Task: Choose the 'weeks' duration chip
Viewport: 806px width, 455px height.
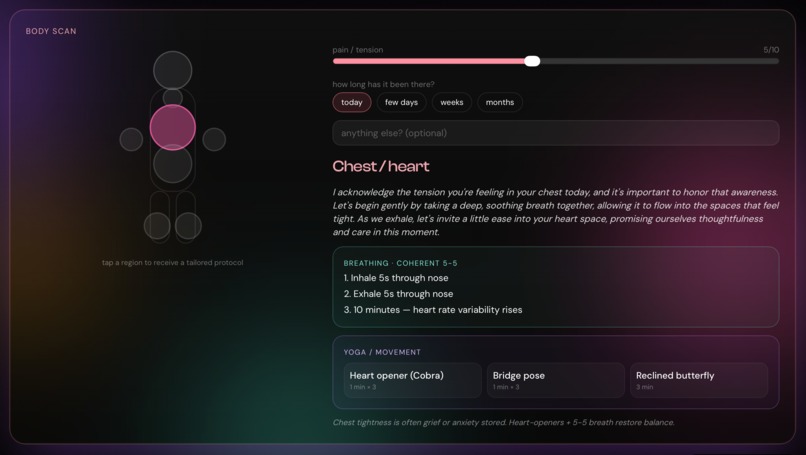Action: 452,102
